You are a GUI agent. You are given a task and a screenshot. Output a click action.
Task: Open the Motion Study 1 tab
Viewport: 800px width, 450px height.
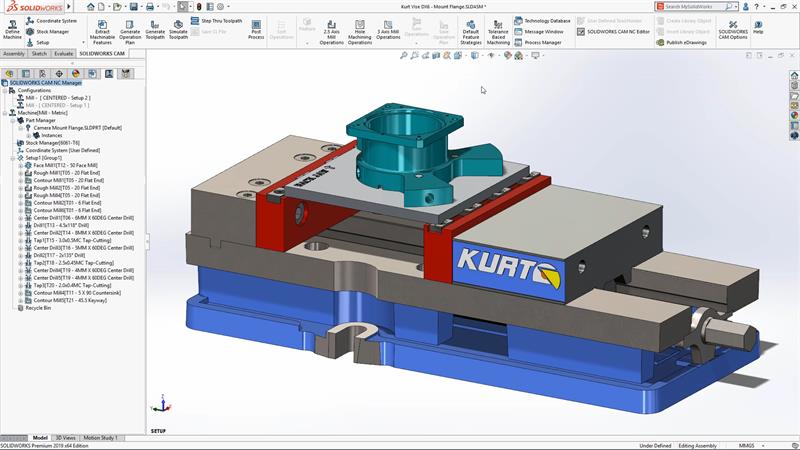click(100, 438)
